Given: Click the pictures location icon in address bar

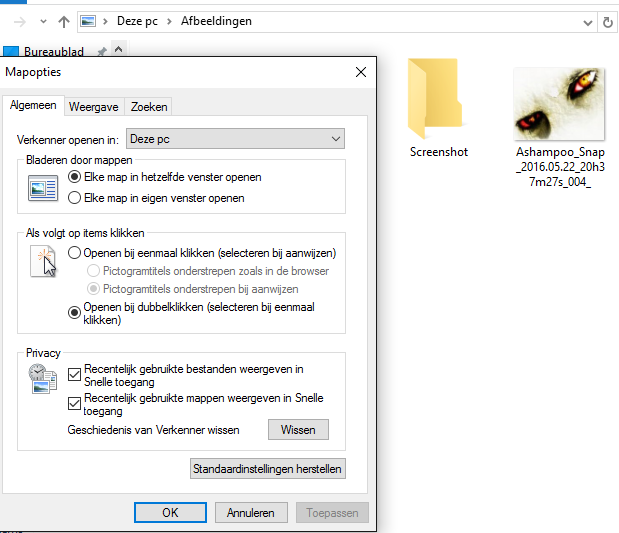Looking at the screenshot, I should point(88,21).
